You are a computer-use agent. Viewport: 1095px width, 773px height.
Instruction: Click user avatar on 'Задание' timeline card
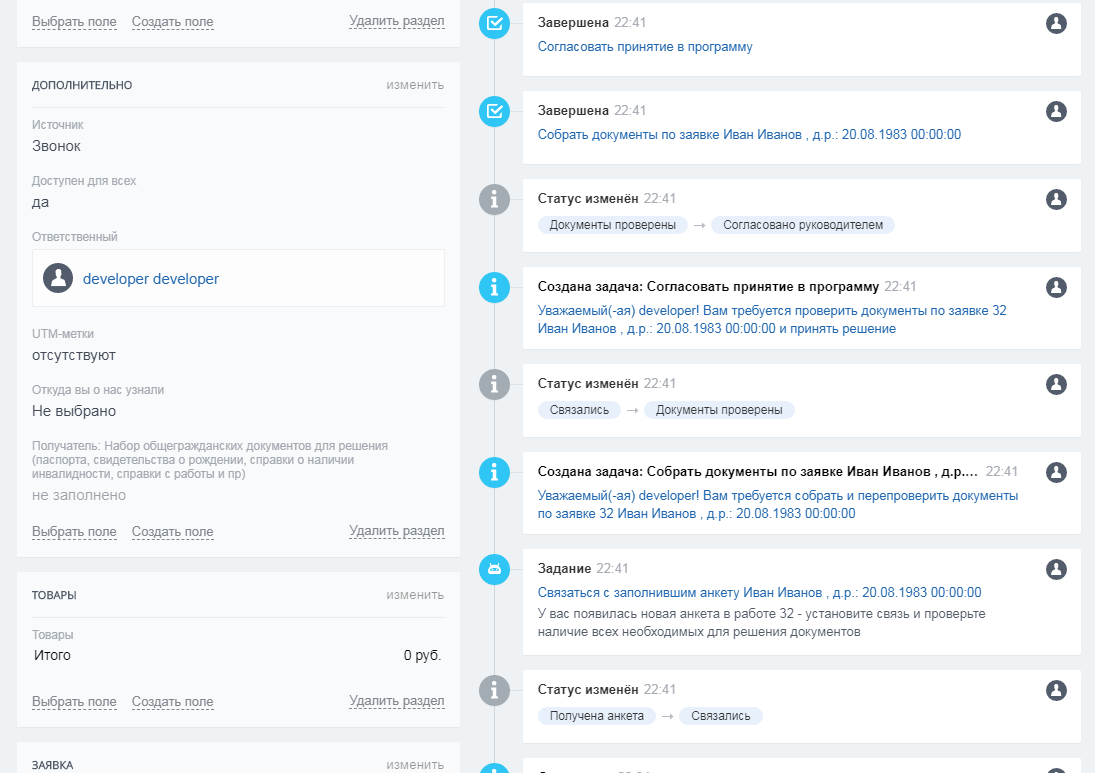pos(1056,569)
